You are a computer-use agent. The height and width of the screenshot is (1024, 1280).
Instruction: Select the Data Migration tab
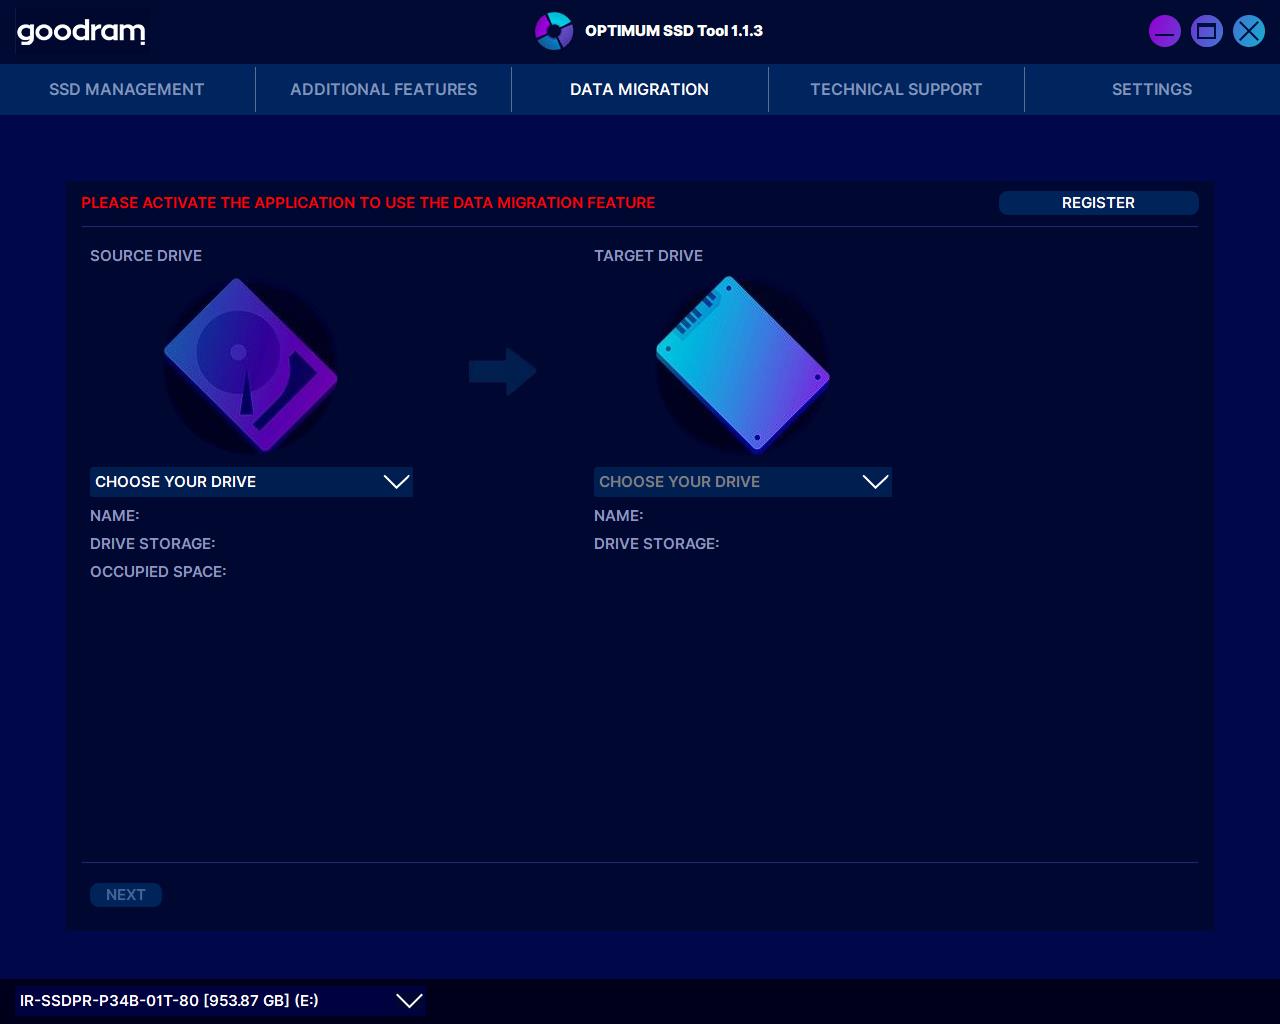(639, 89)
